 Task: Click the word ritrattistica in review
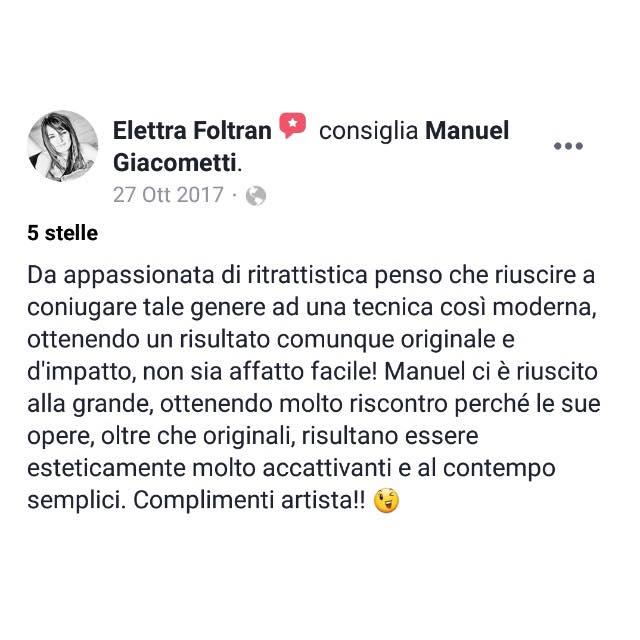[x=308, y=275]
